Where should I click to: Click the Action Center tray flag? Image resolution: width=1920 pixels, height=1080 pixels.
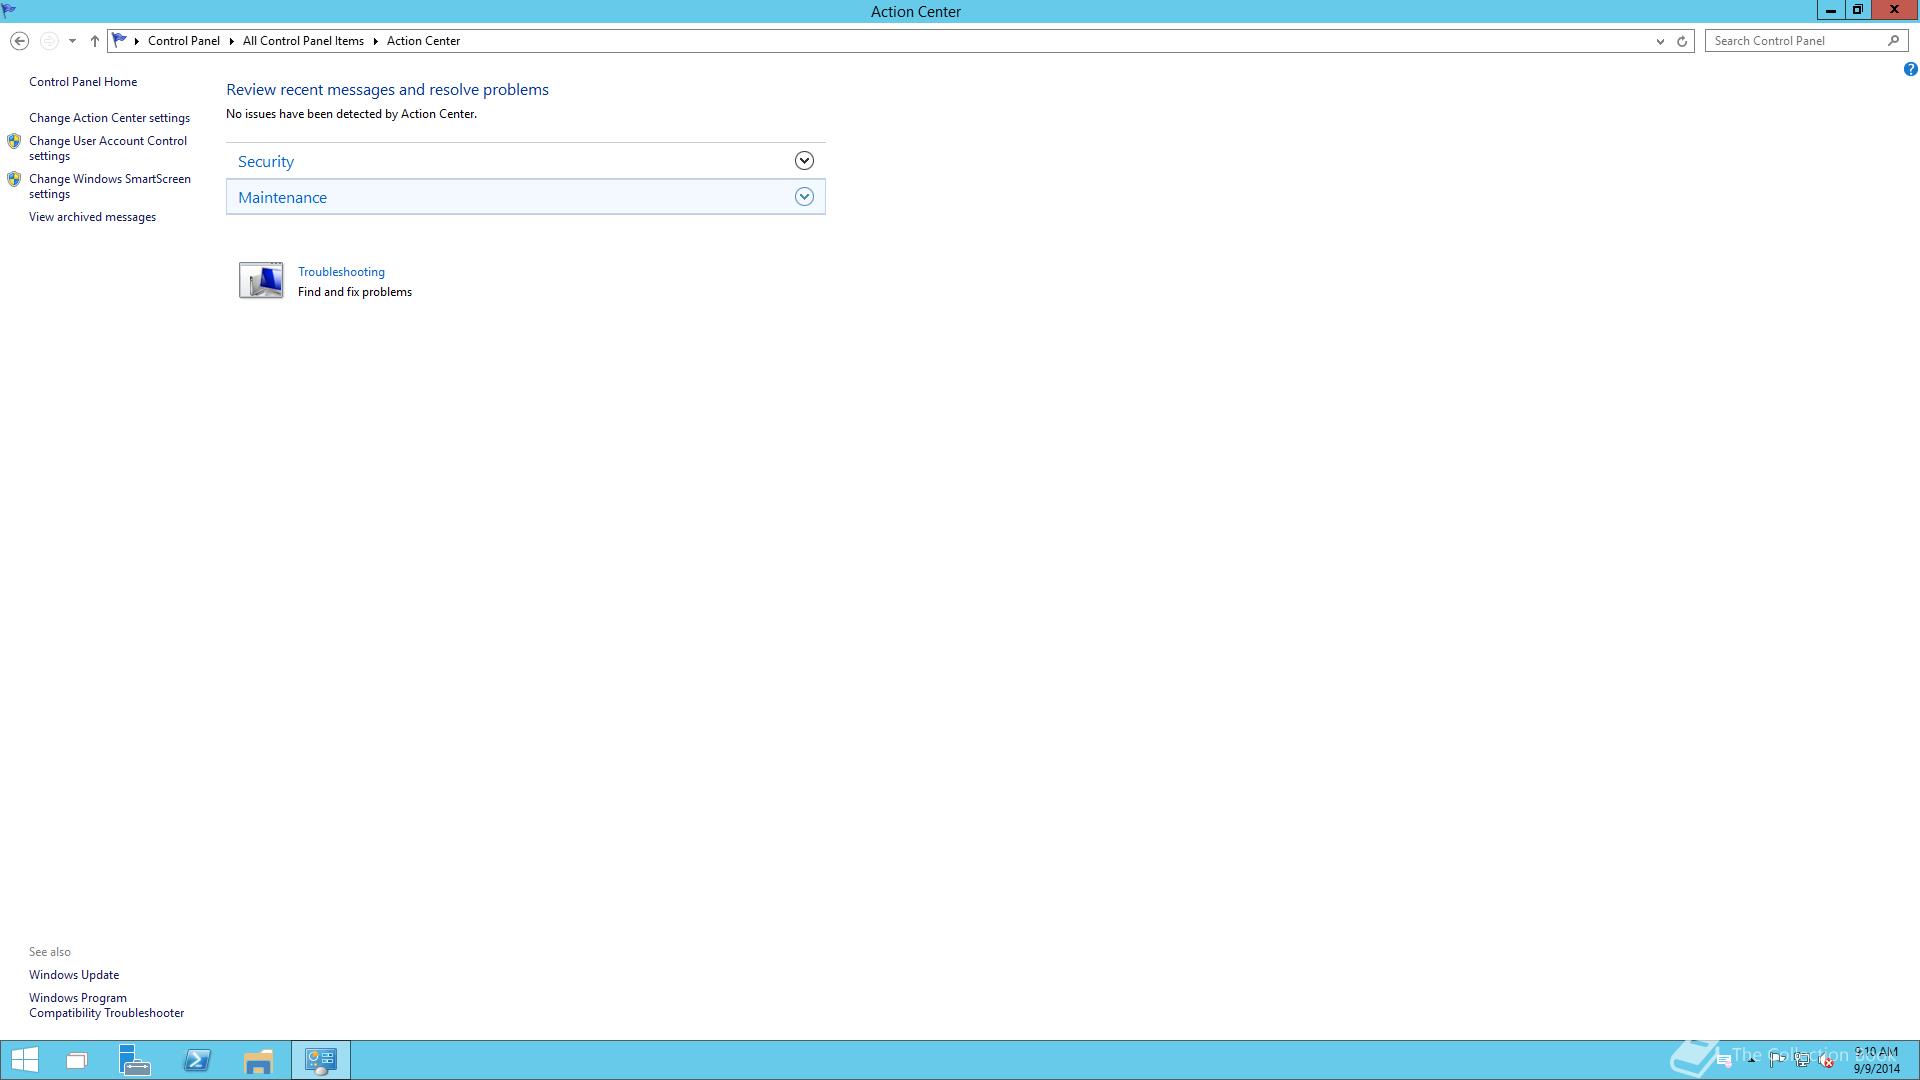(x=1777, y=1060)
